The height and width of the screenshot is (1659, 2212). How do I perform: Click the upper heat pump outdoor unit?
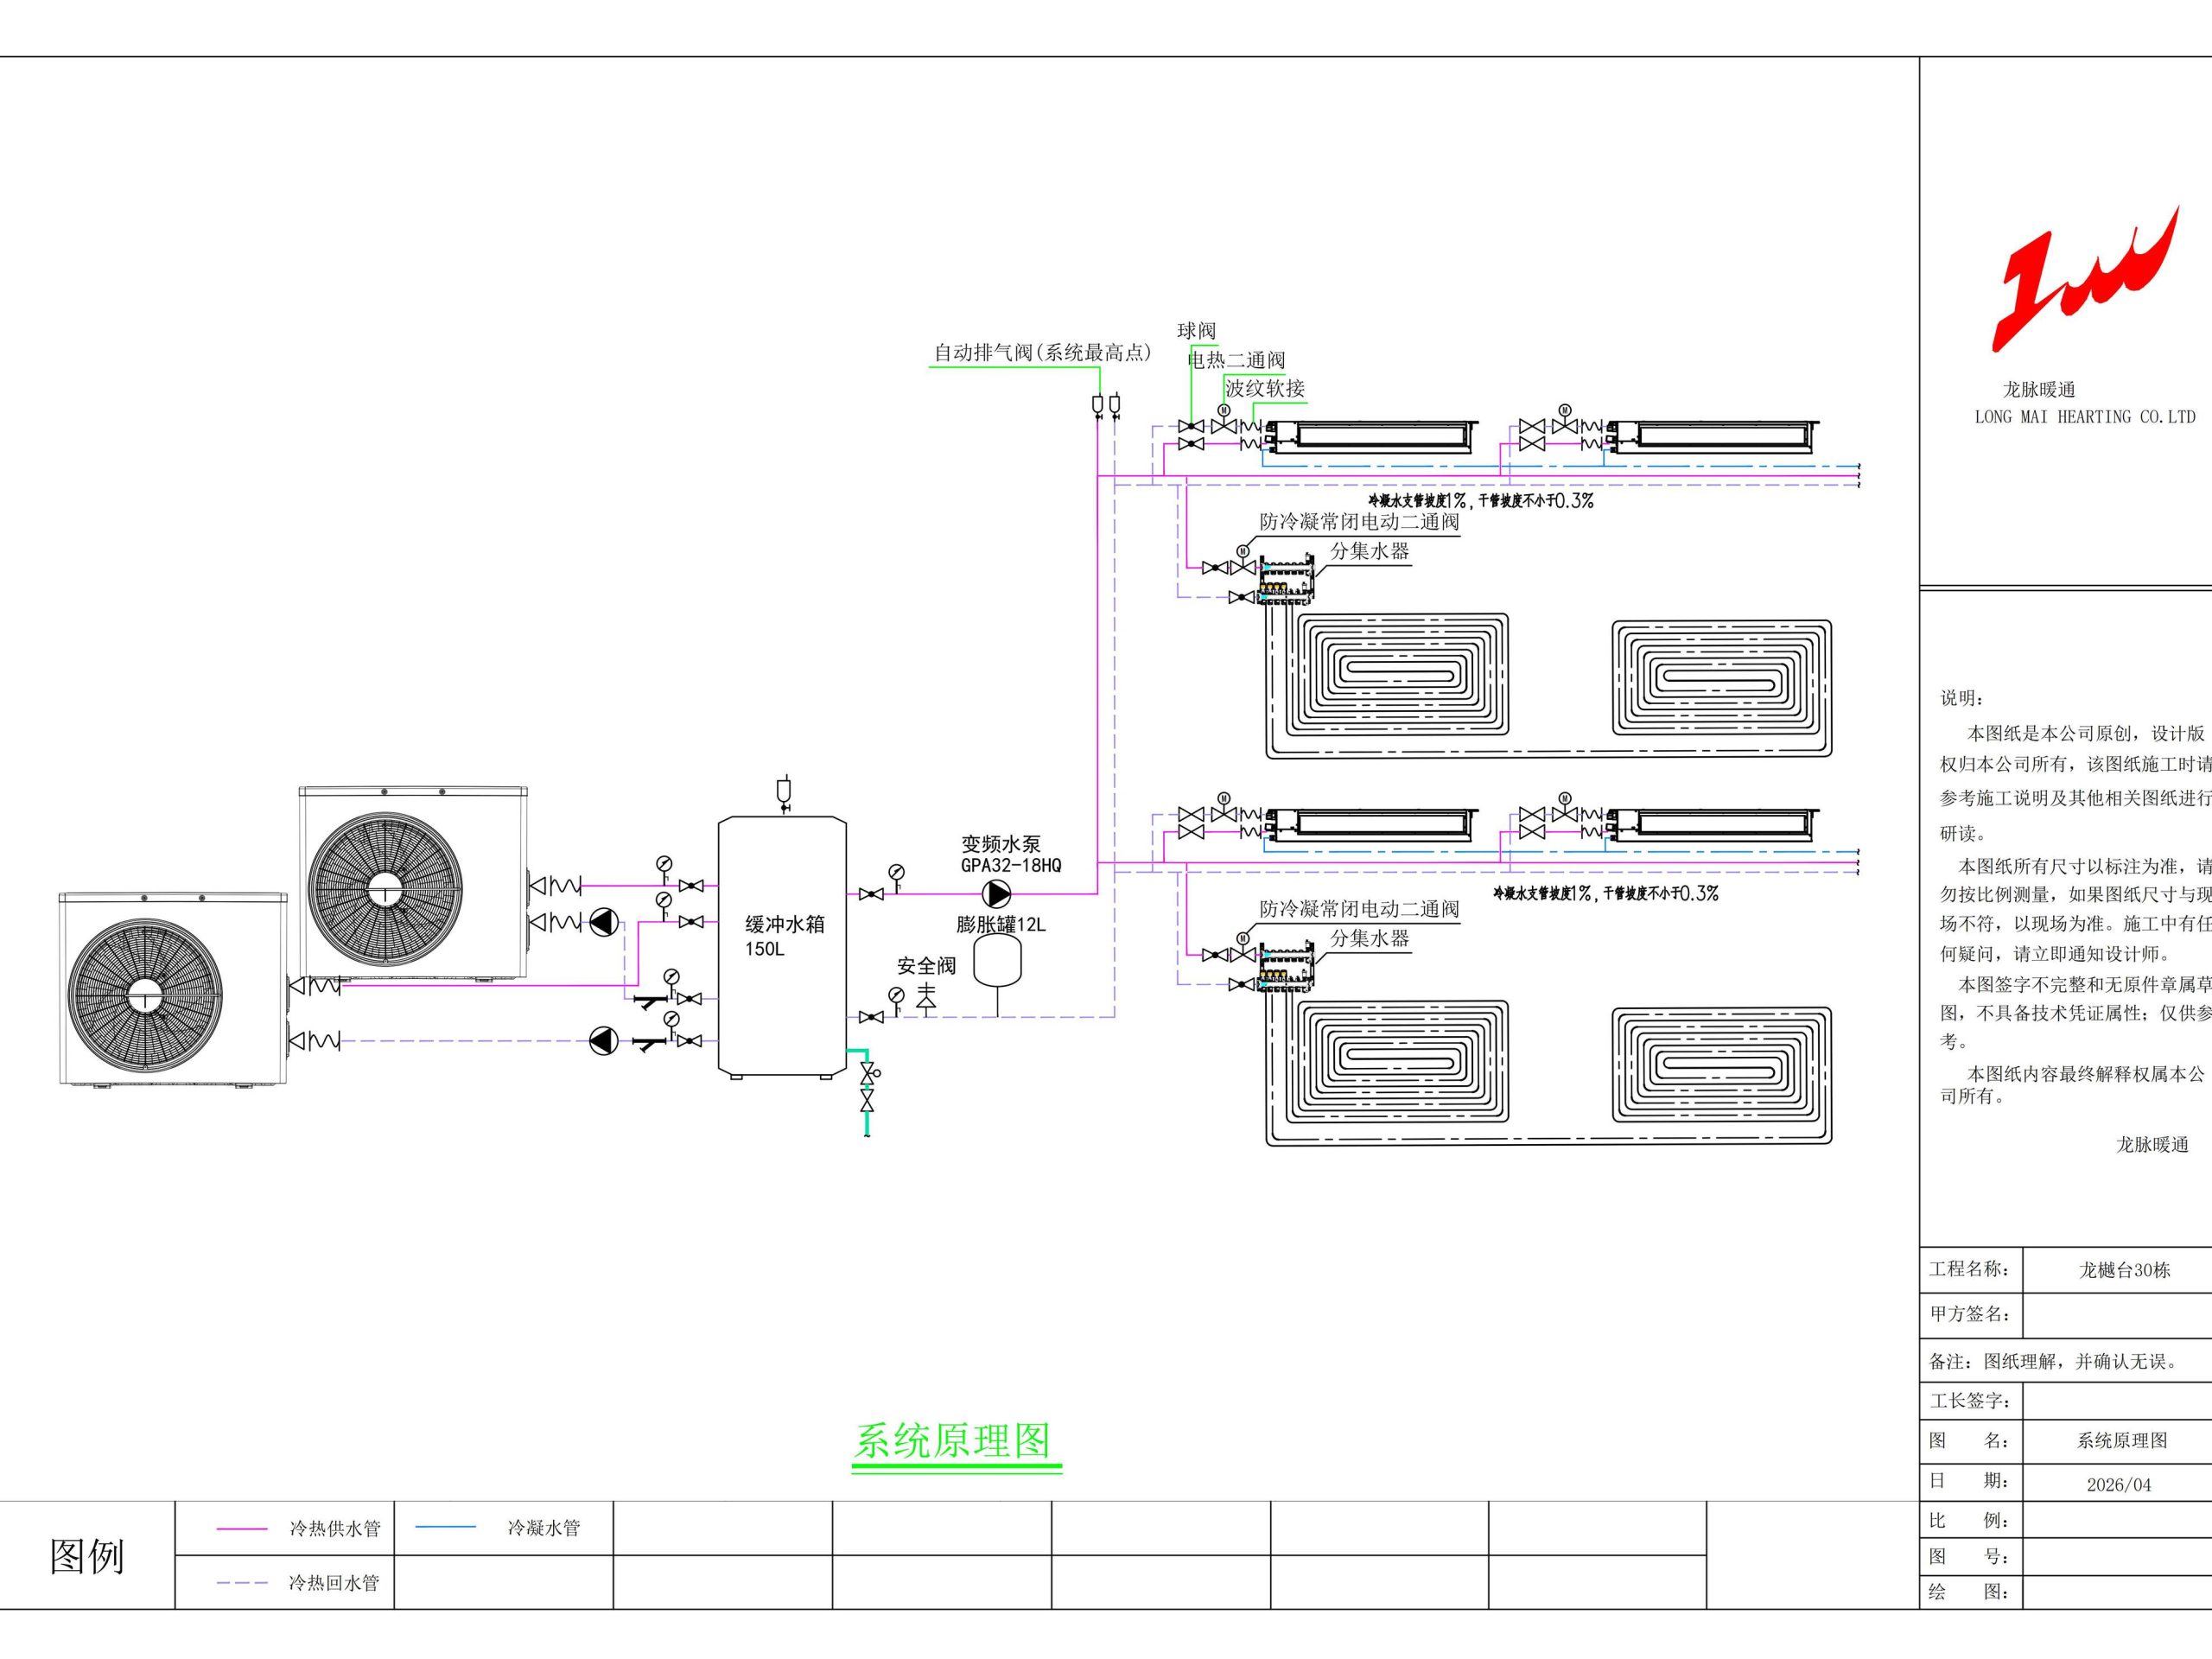coord(414,883)
